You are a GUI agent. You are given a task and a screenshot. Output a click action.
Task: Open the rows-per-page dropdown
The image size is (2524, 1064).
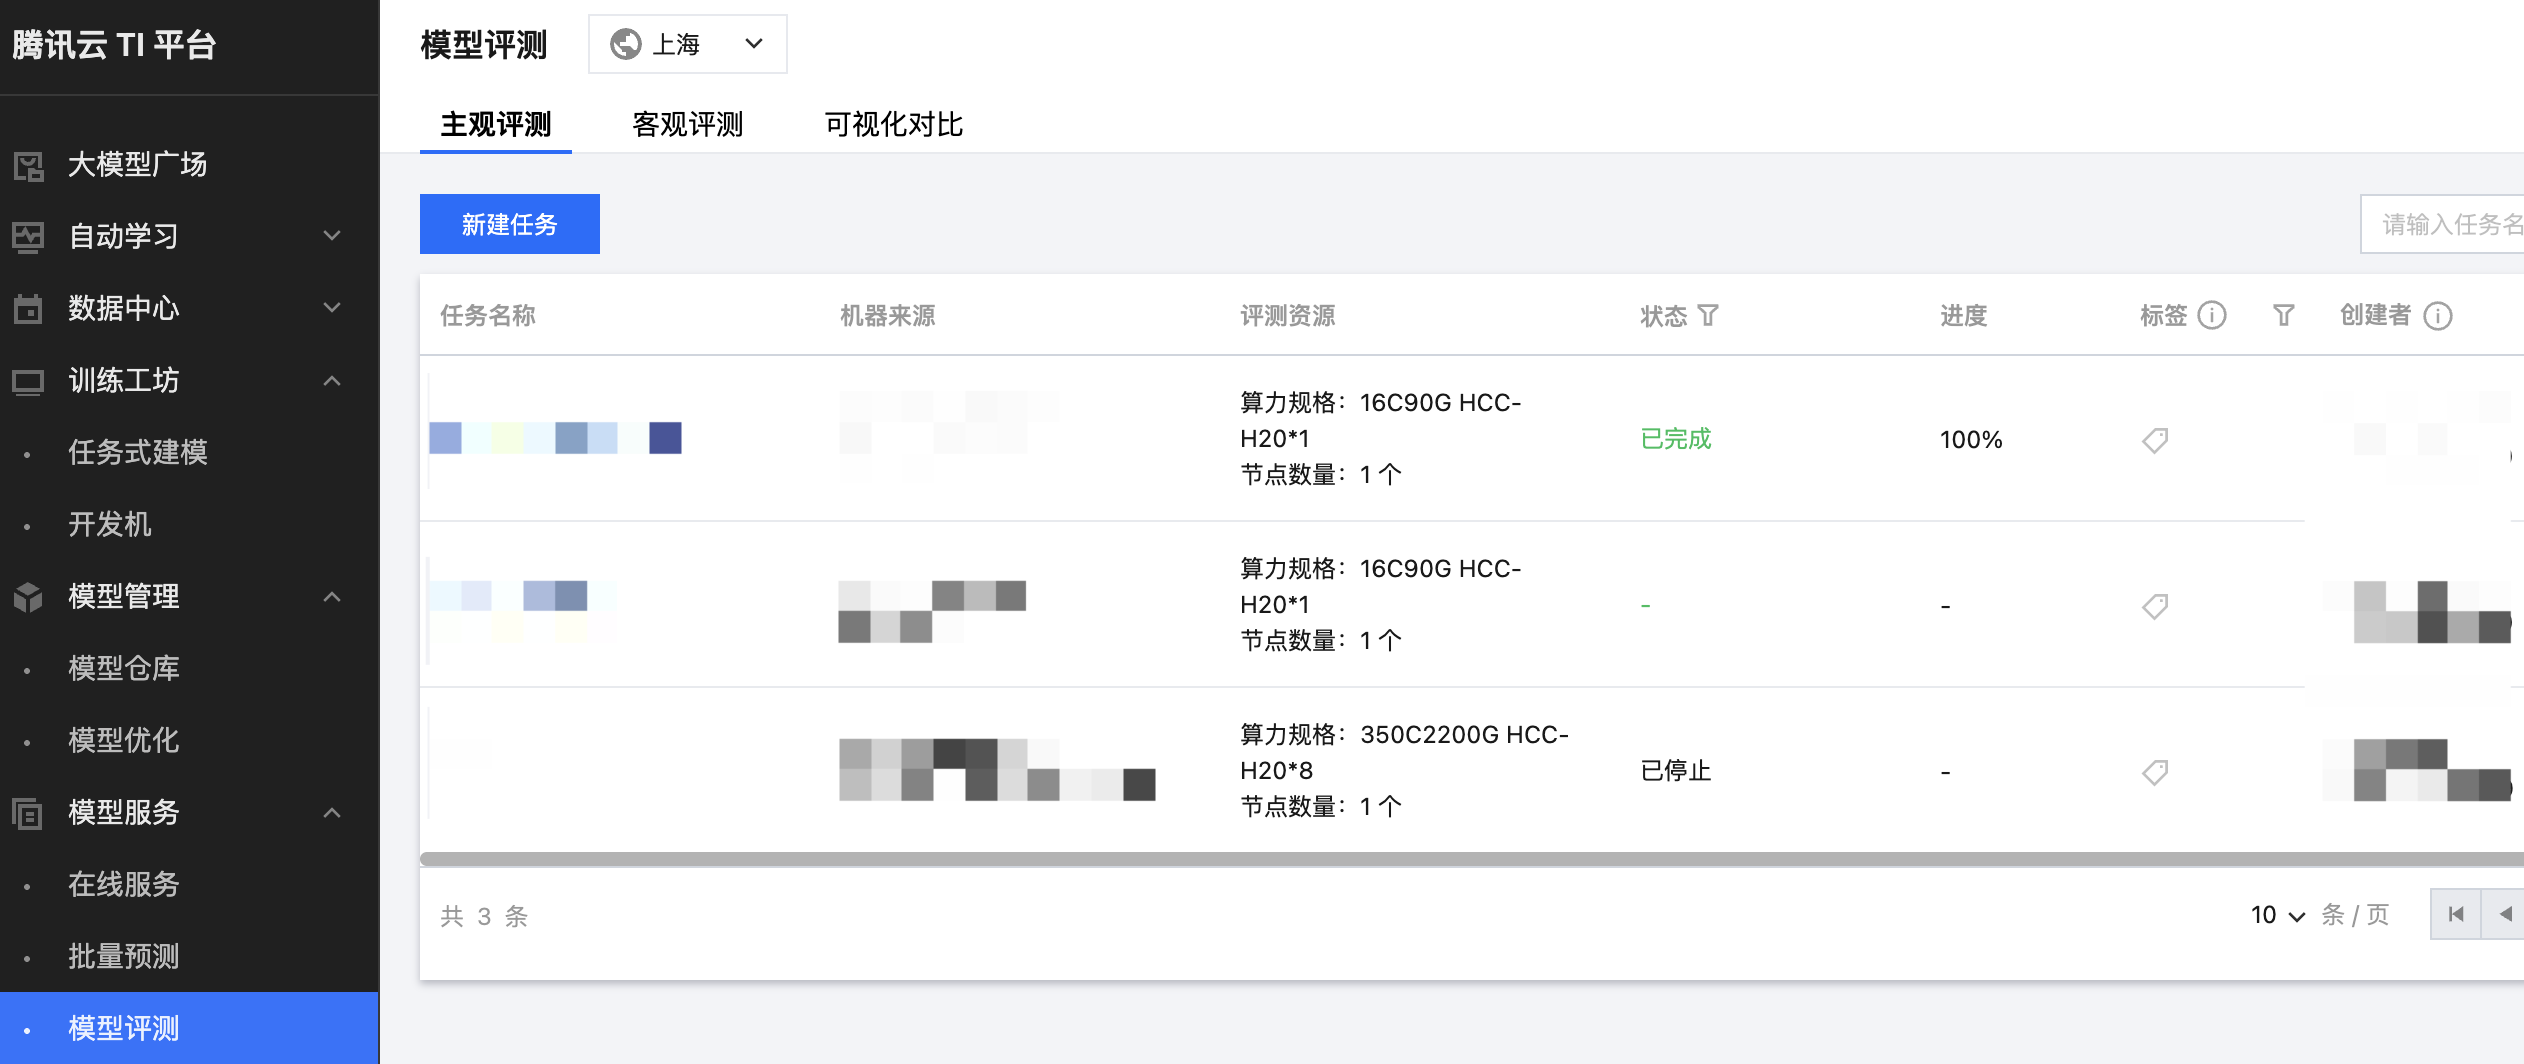click(x=2277, y=915)
